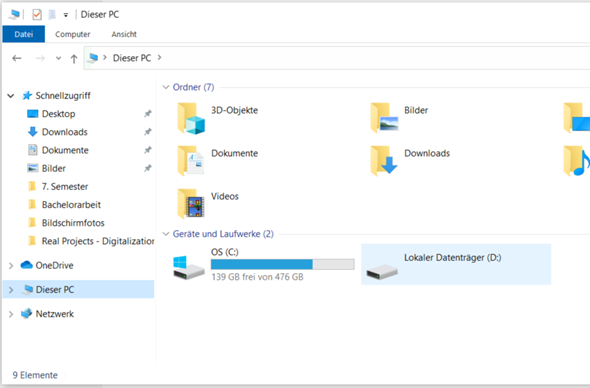Image resolution: width=590 pixels, height=388 pixels.
Task: Select Lokaler Datenträger (D:) drive icon
Action: pos(382,271)
